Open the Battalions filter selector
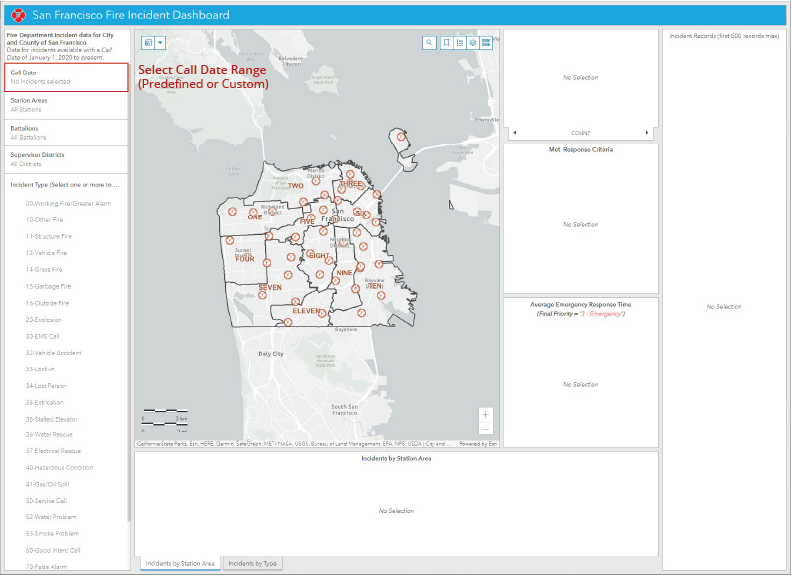The width and height of the screenshot is (792, 576). tap(66, 133)
